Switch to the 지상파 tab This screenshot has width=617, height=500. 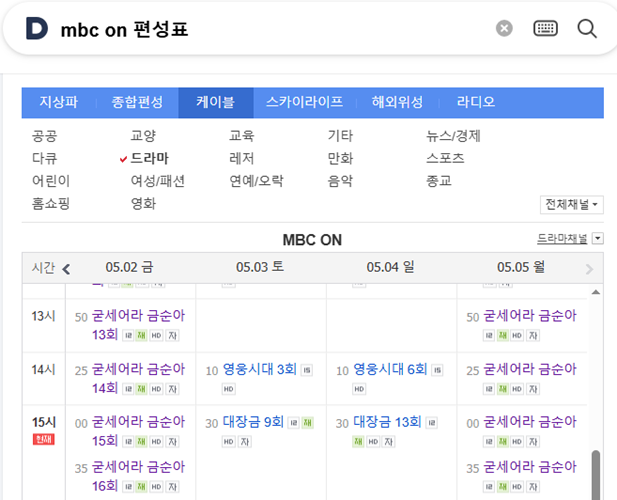click(58, 102)
